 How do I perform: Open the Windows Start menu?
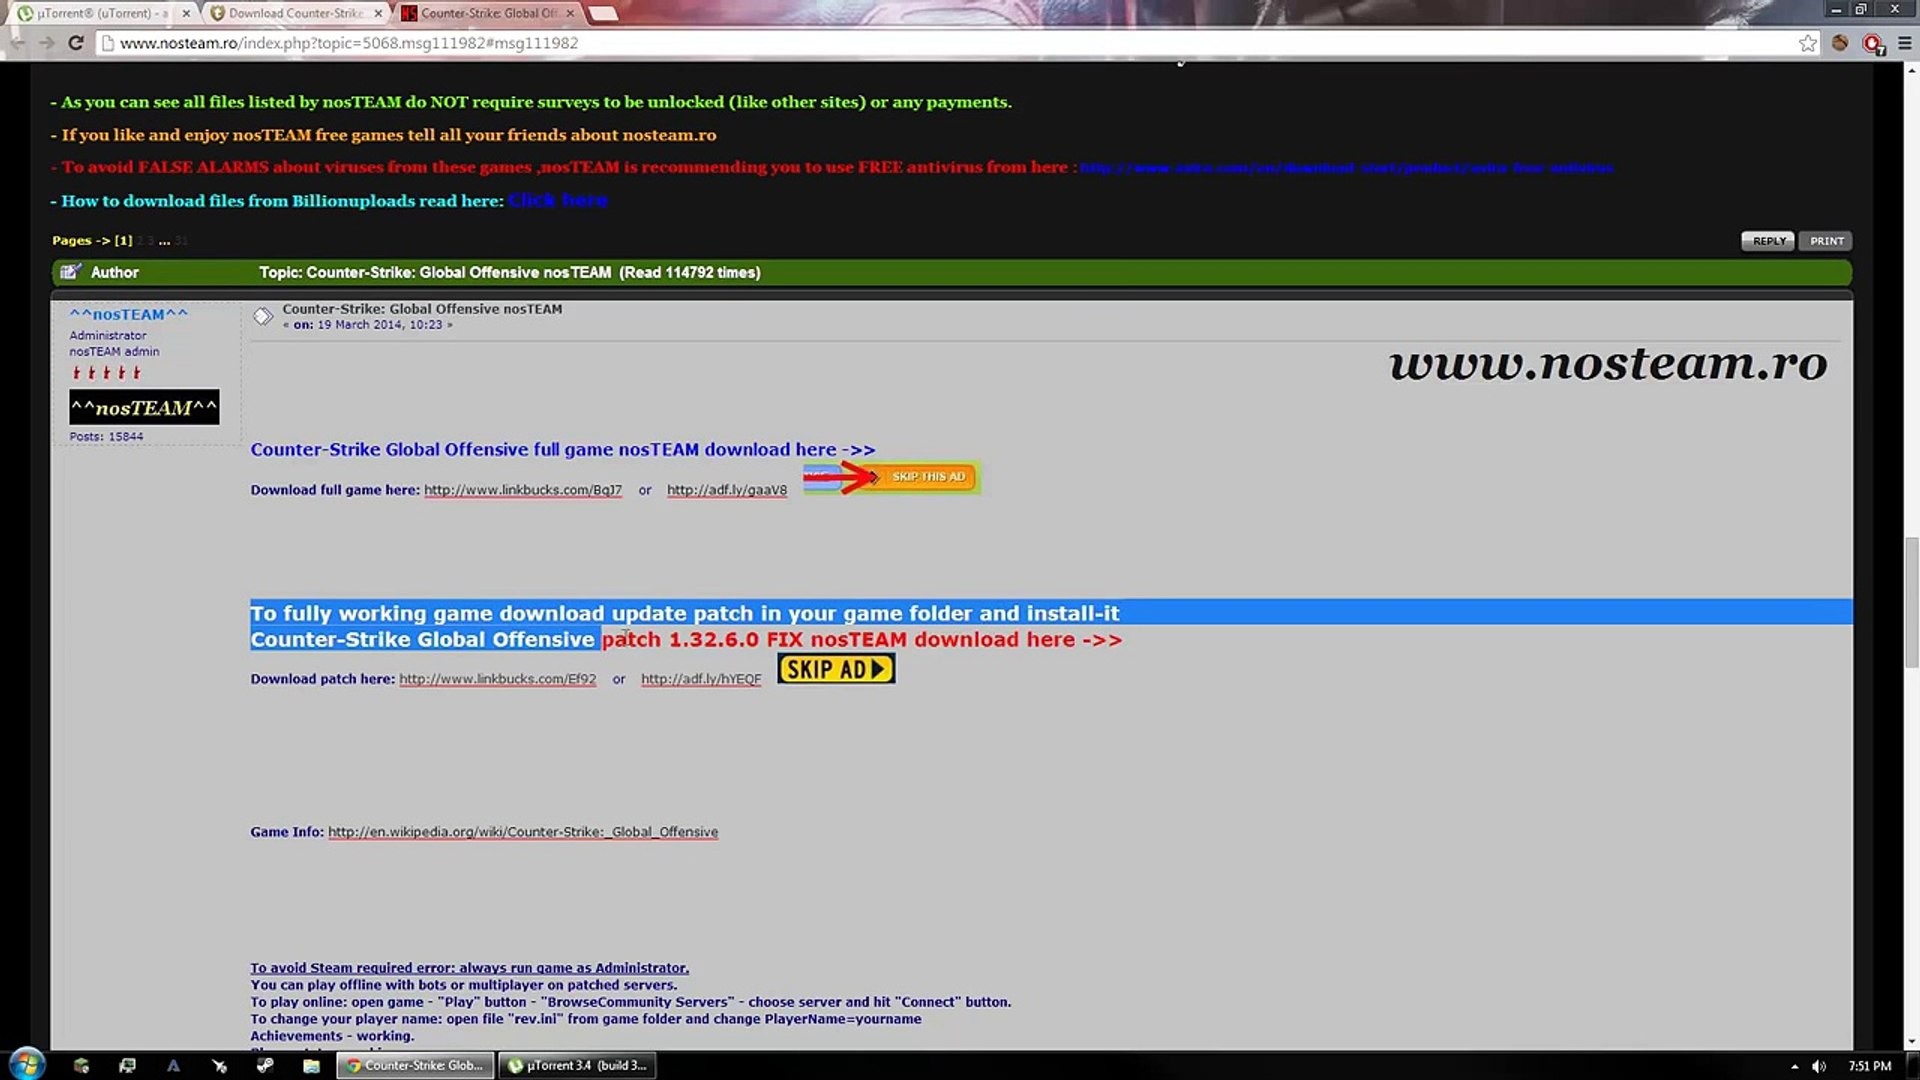pos(27,1064)
